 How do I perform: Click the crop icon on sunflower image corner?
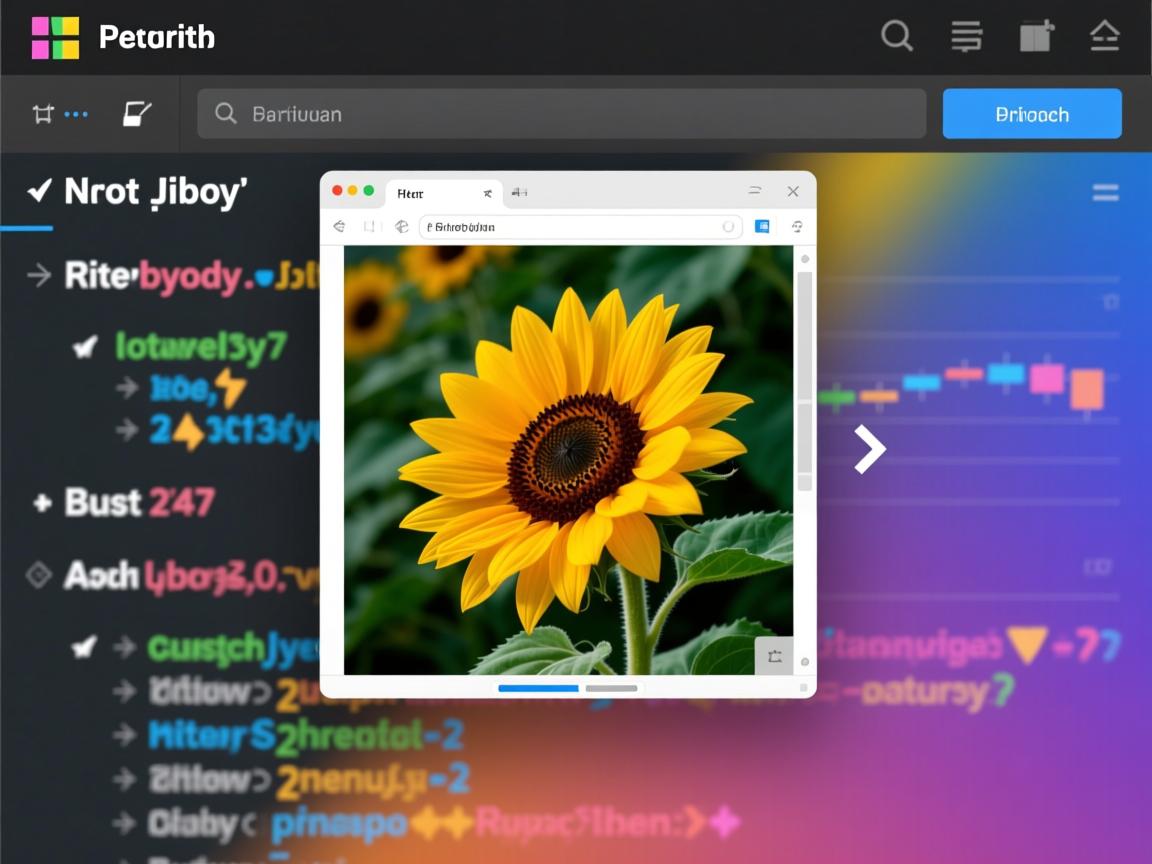[774, 656]
